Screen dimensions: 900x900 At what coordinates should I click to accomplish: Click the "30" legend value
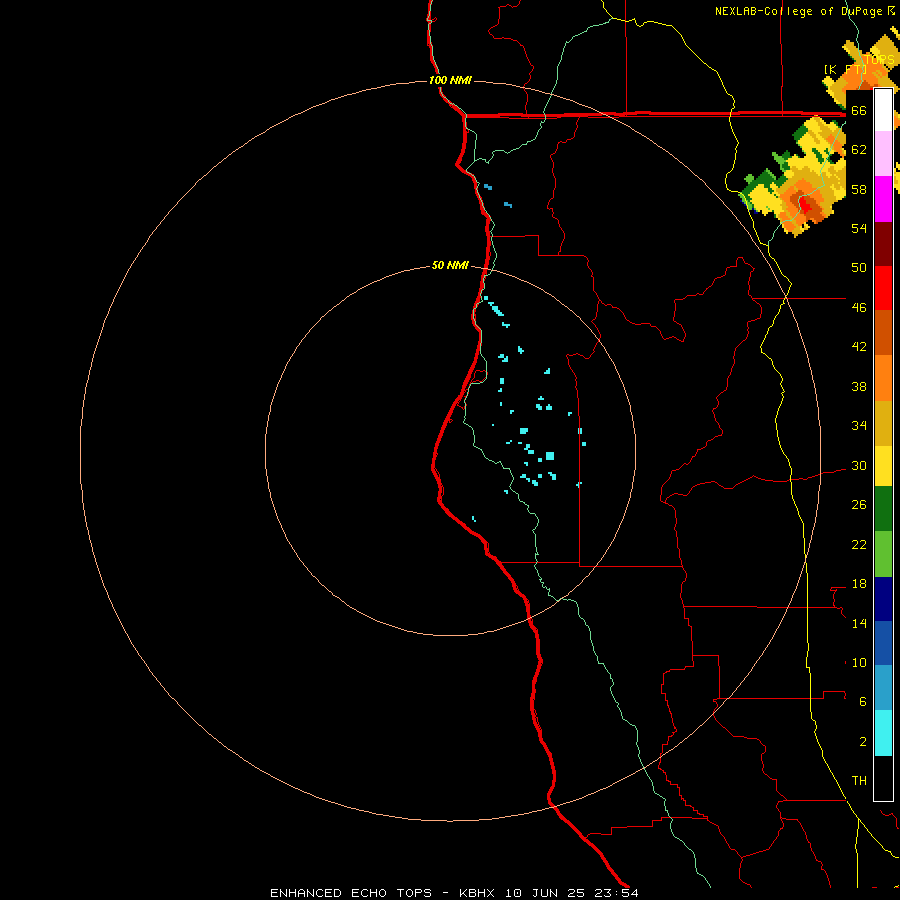click(x=859, y=465)
